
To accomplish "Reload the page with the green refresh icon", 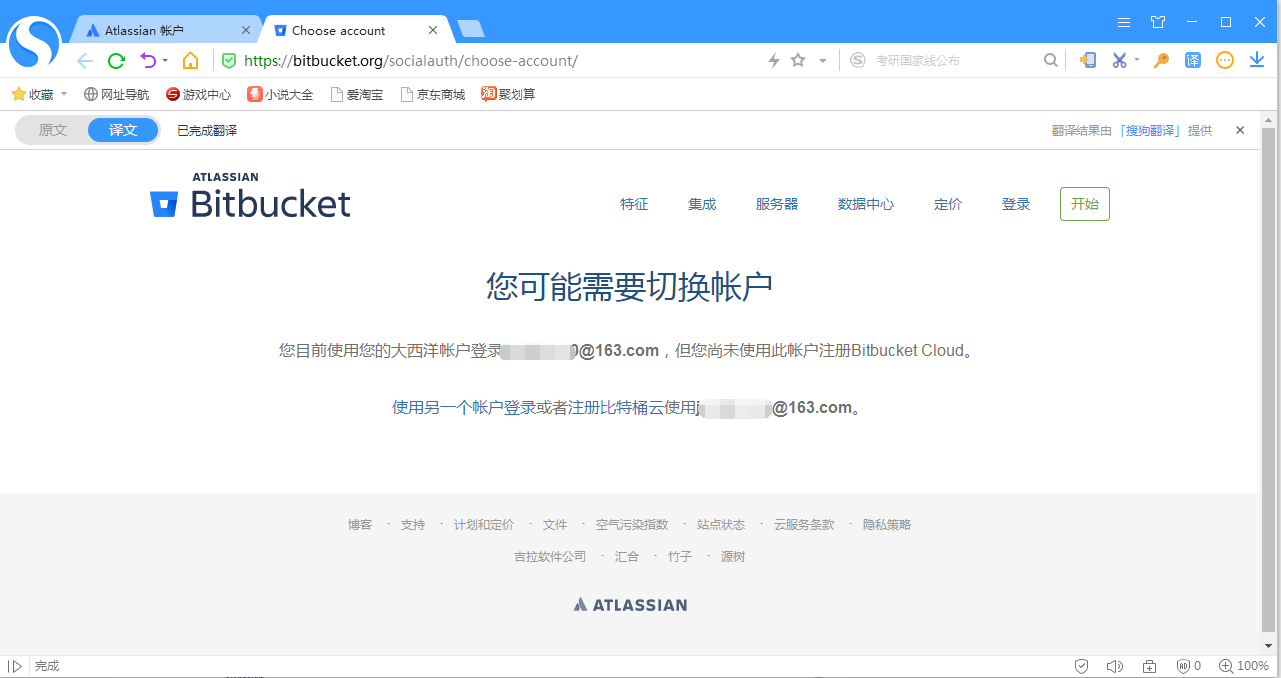I will tap(116, 61).
